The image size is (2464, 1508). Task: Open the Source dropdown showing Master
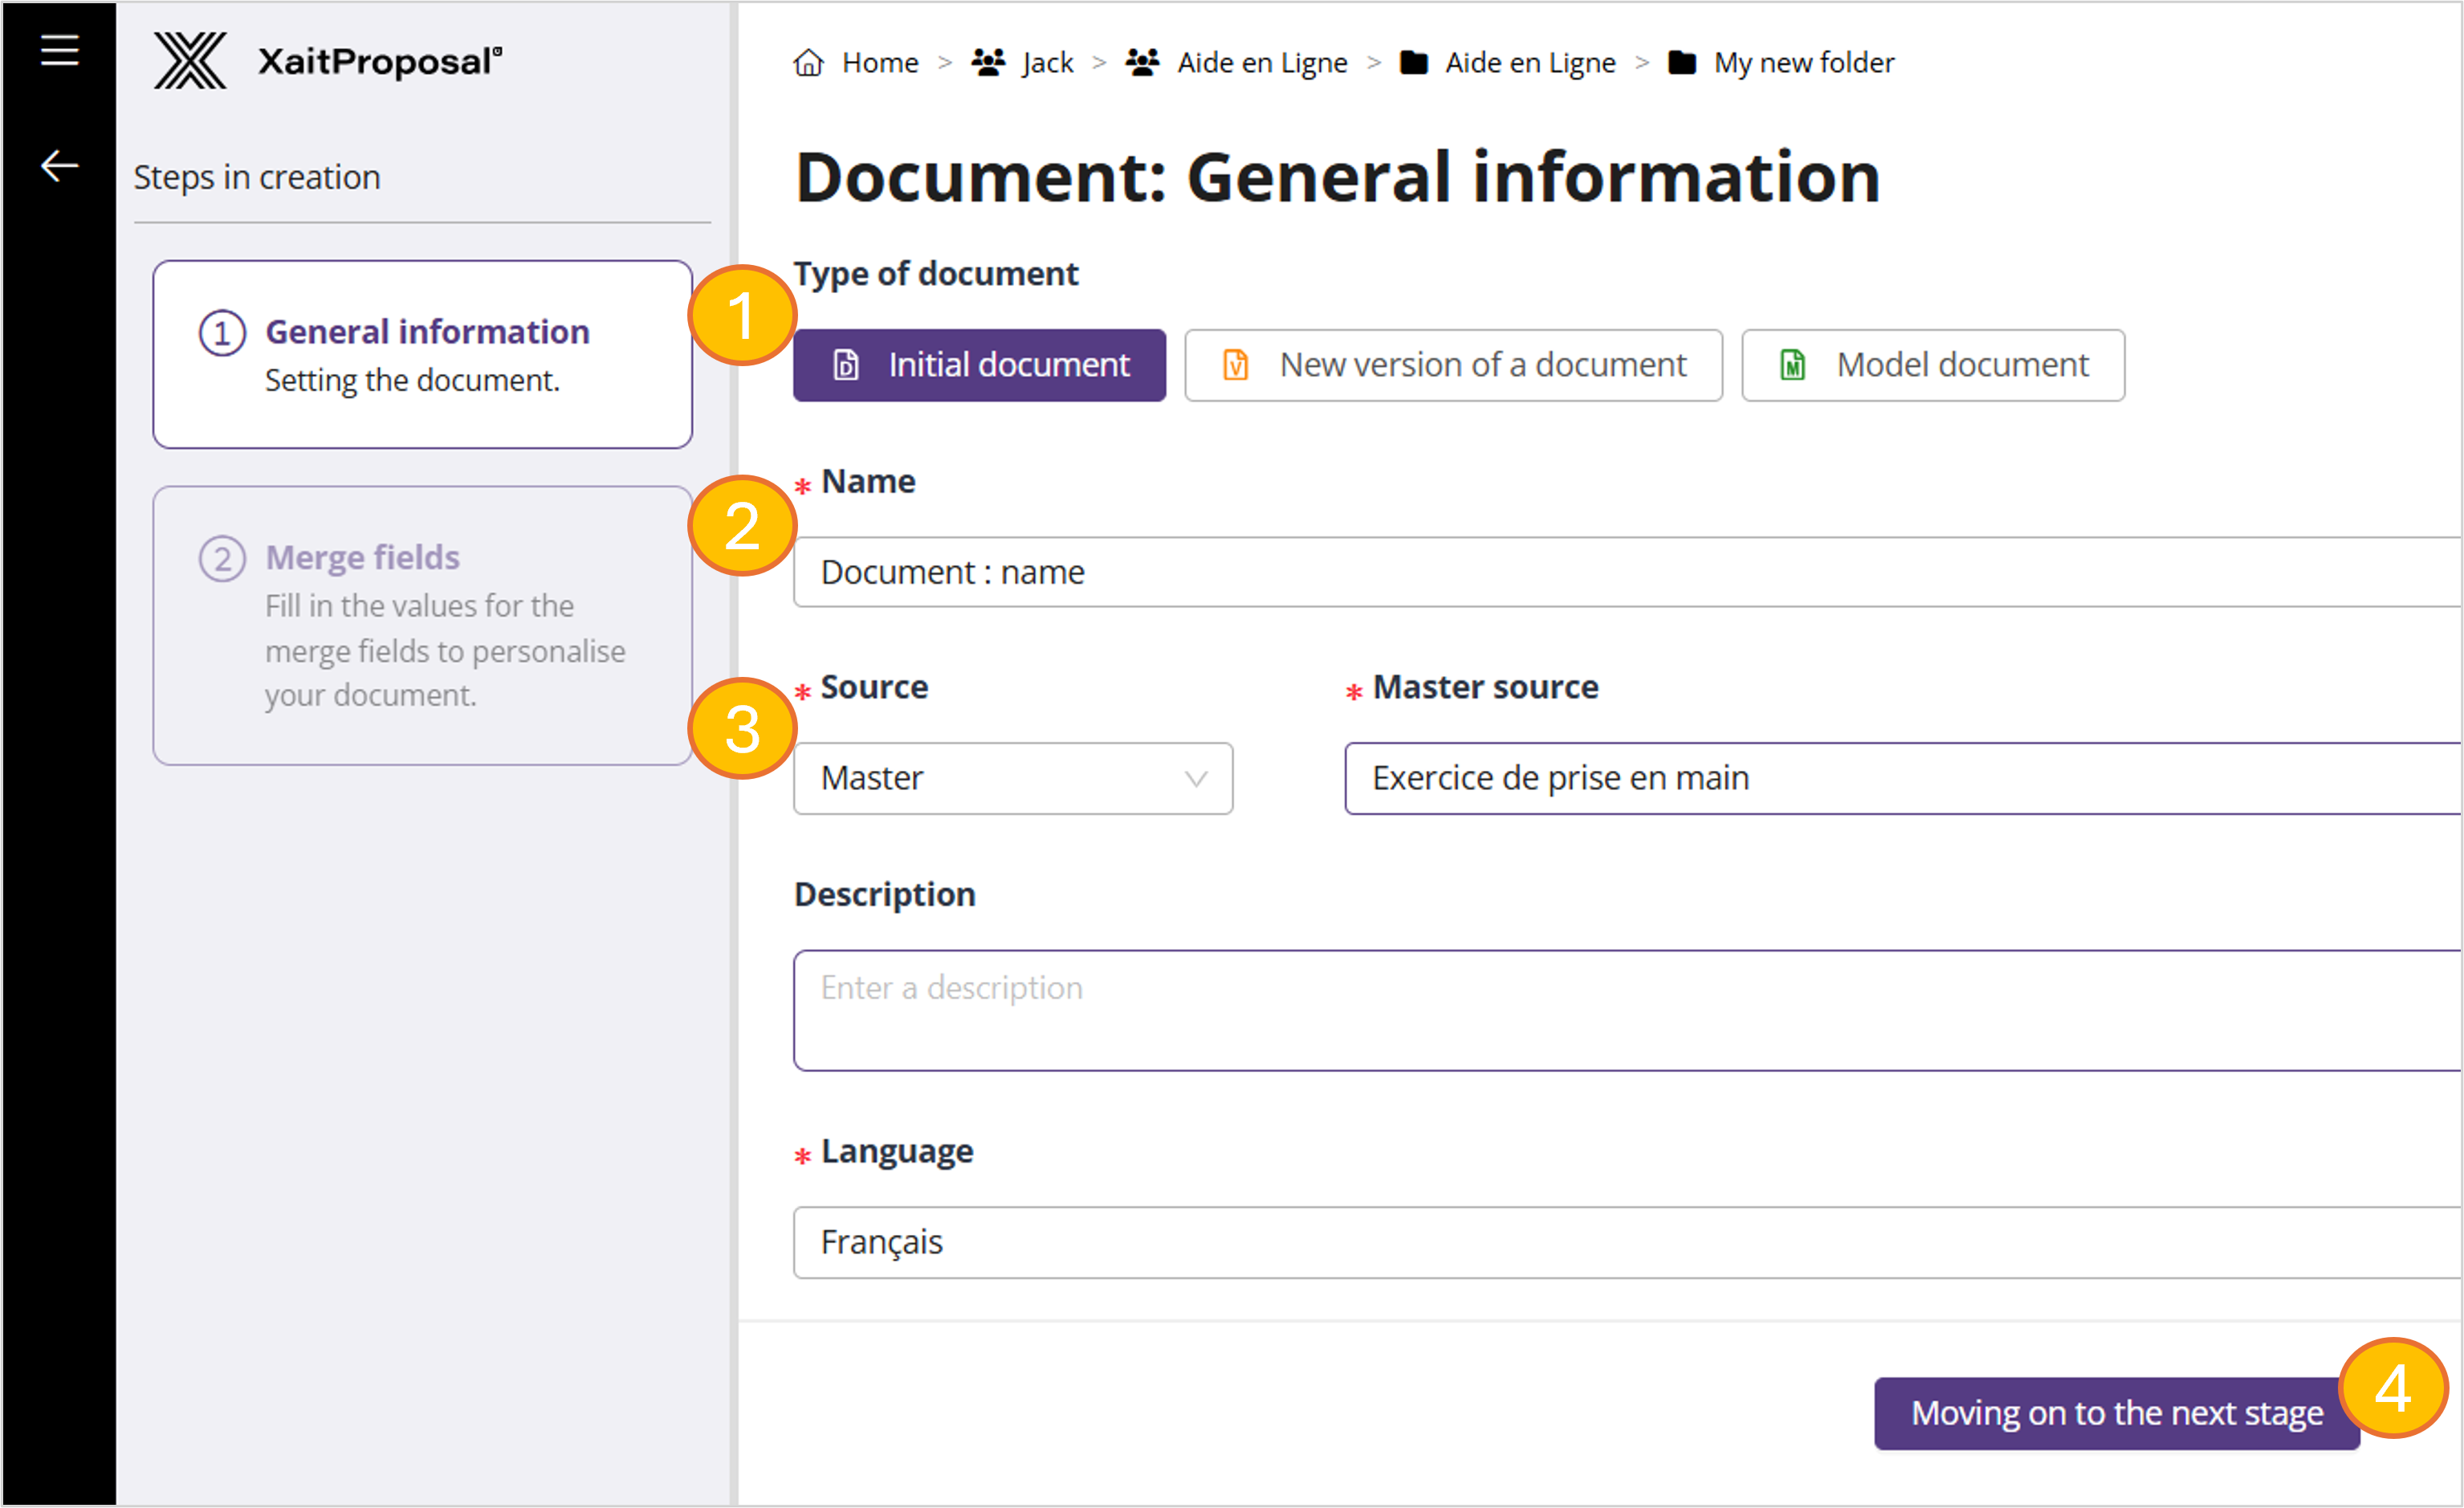coord(1012,778)
